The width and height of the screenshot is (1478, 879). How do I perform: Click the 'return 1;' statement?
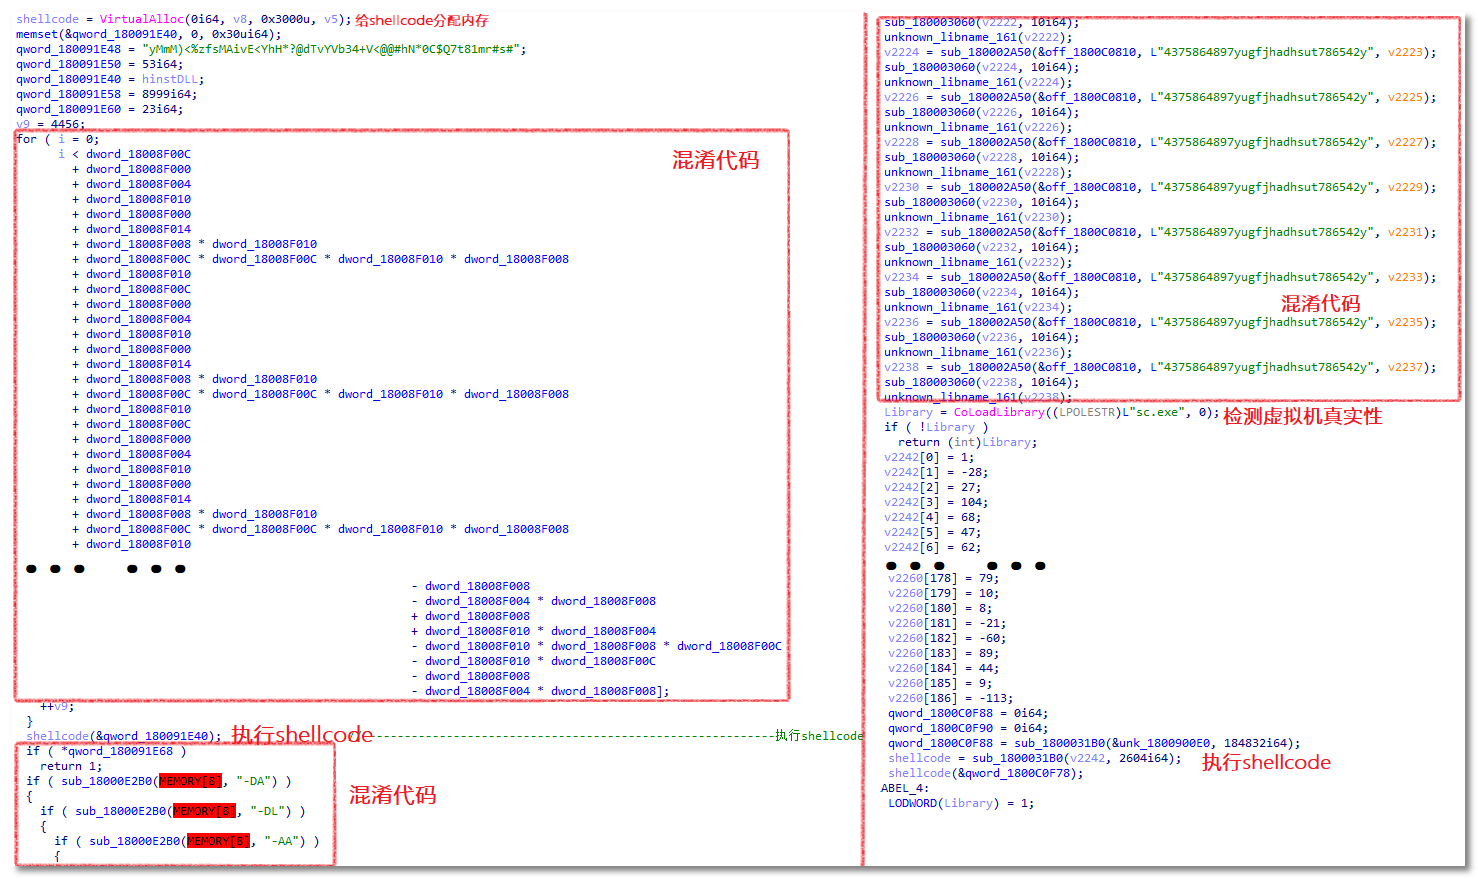click(x=71, y=766)
